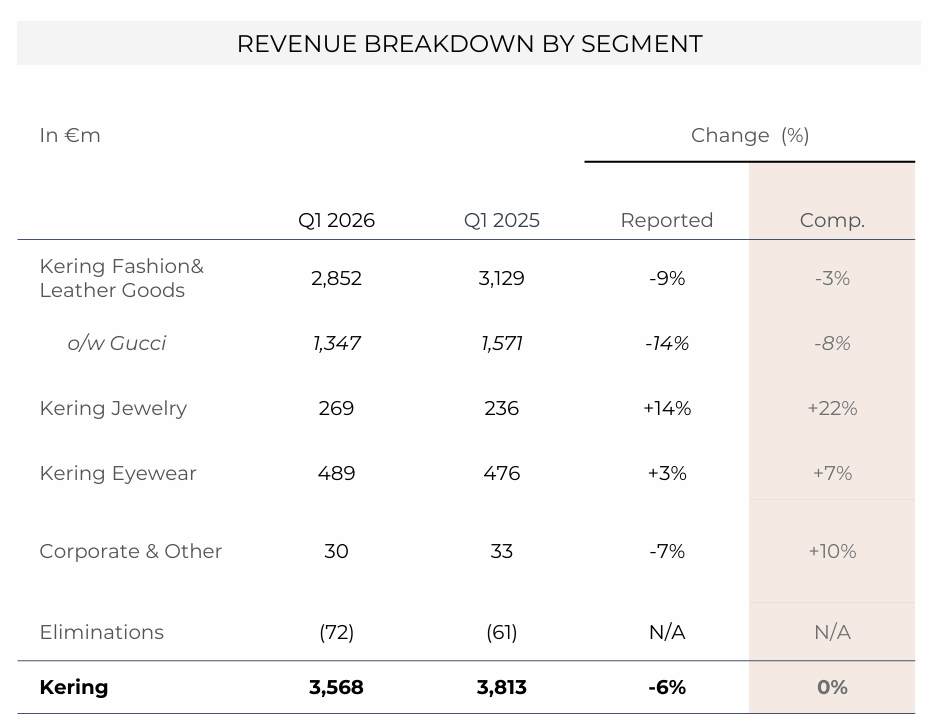Click Corporate & Other value 33

click(x=502, y=551)
